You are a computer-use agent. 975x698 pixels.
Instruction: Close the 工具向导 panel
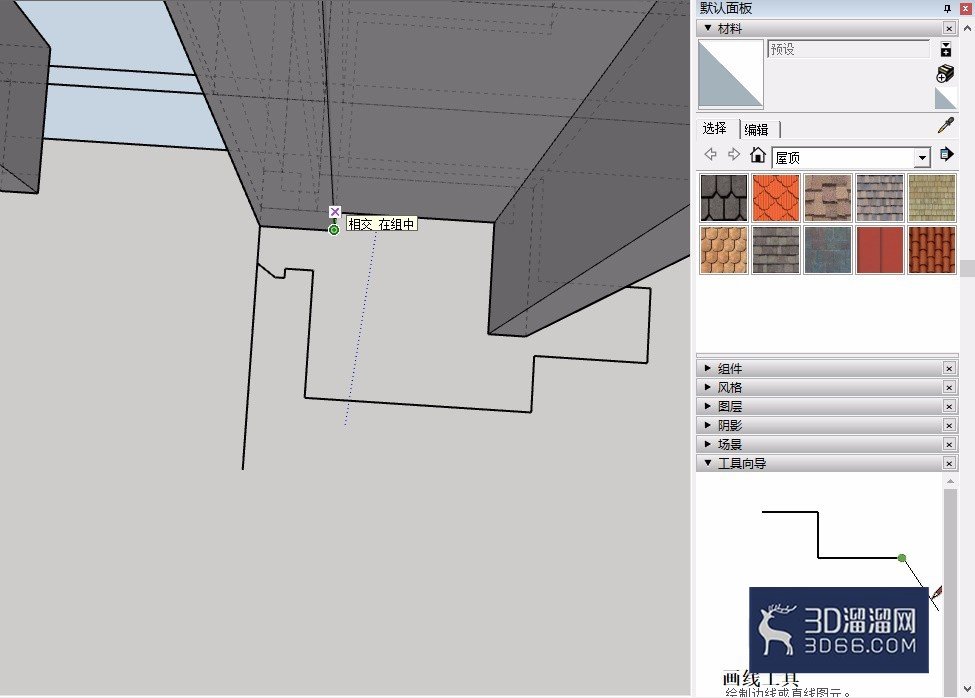949,463
